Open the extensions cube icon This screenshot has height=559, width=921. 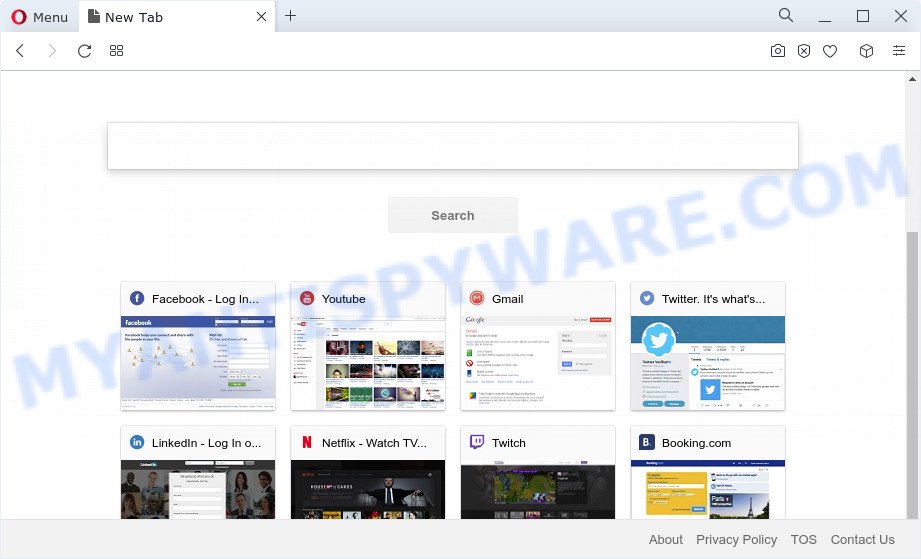(x=866, y=51)
